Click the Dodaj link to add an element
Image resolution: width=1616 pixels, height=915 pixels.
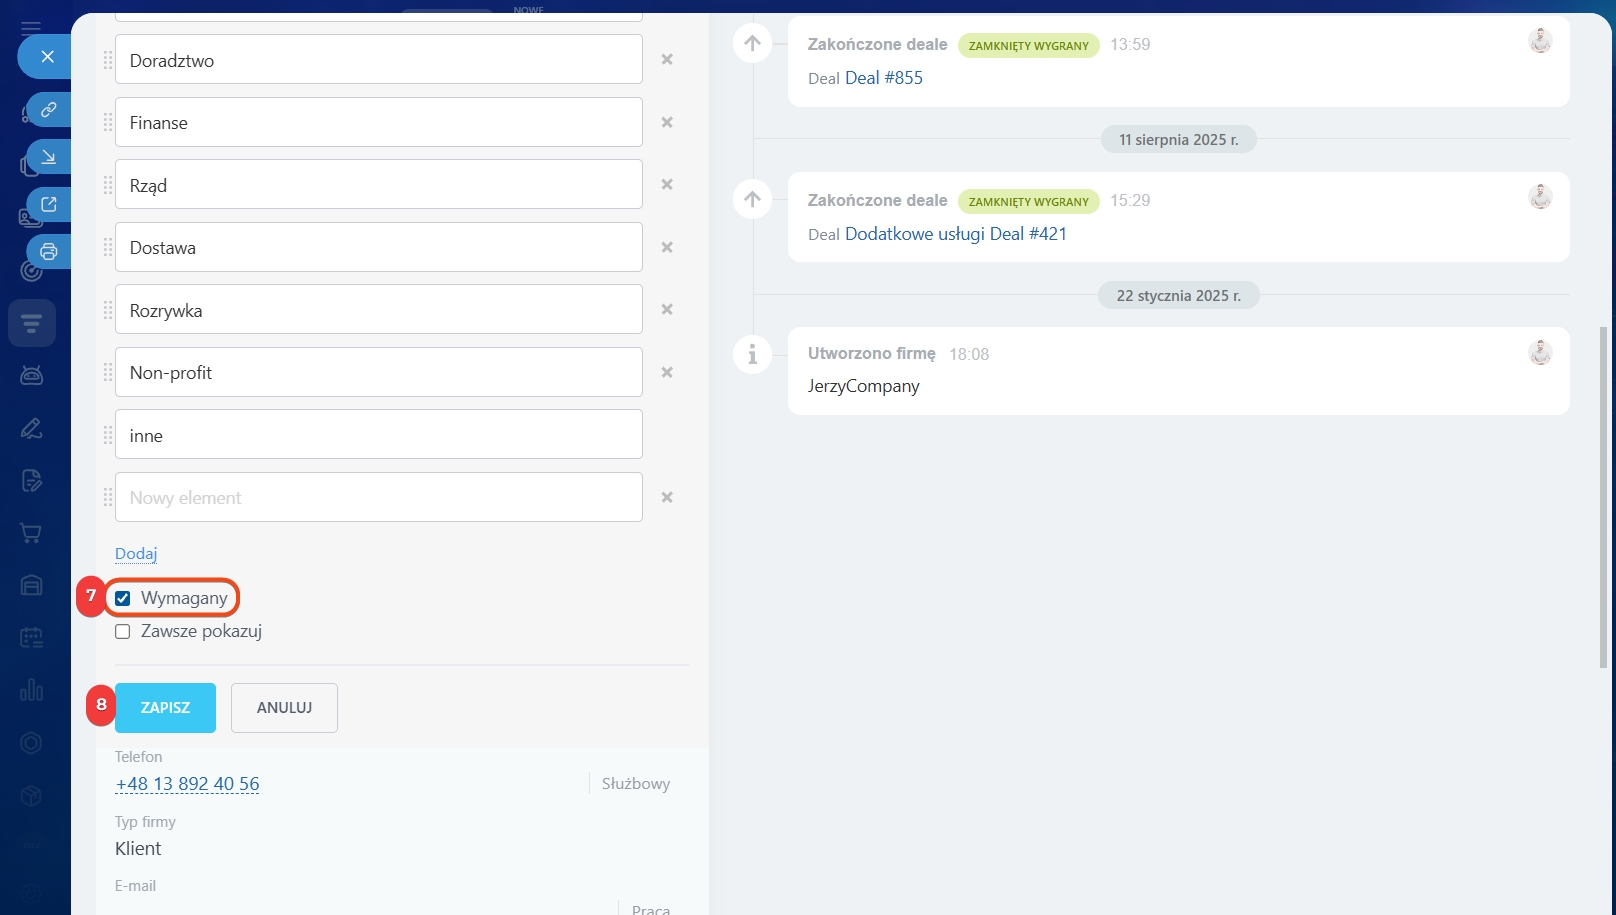(x=136, y=553)
